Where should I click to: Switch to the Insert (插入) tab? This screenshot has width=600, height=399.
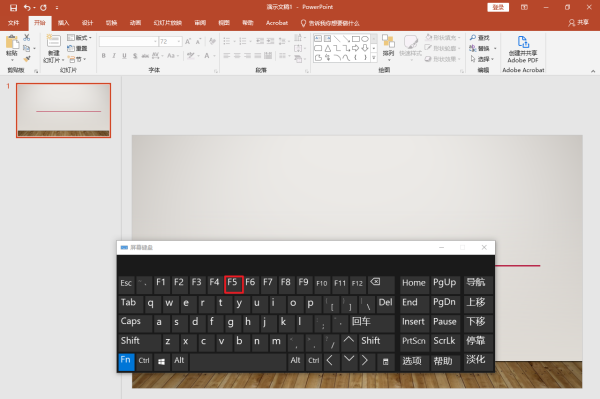click(x=64, y=23)
